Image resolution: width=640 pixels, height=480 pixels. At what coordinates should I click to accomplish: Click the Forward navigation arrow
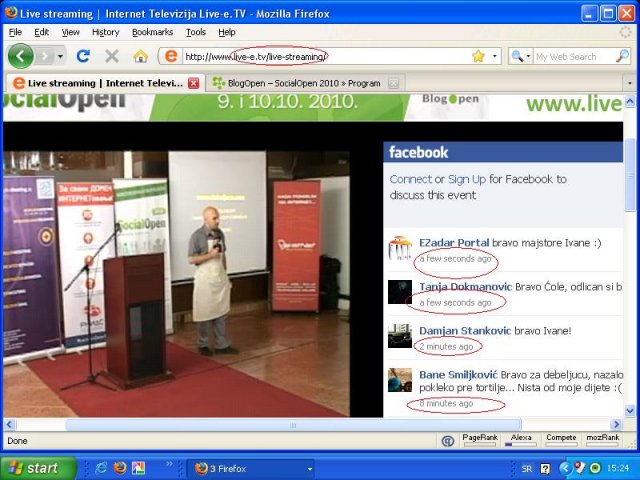click(45, 56)
